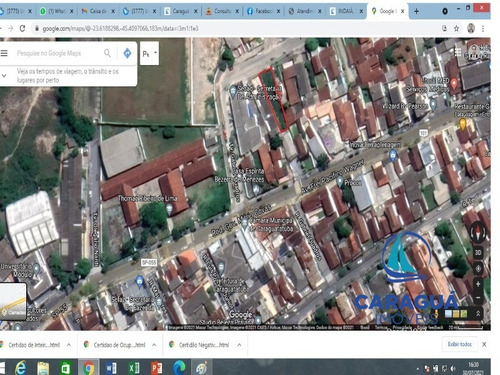Screen dimensions: 500x375
Task: Click the Casa Espírita Bezerra de Menezes marker
Action: click(256, 190)
